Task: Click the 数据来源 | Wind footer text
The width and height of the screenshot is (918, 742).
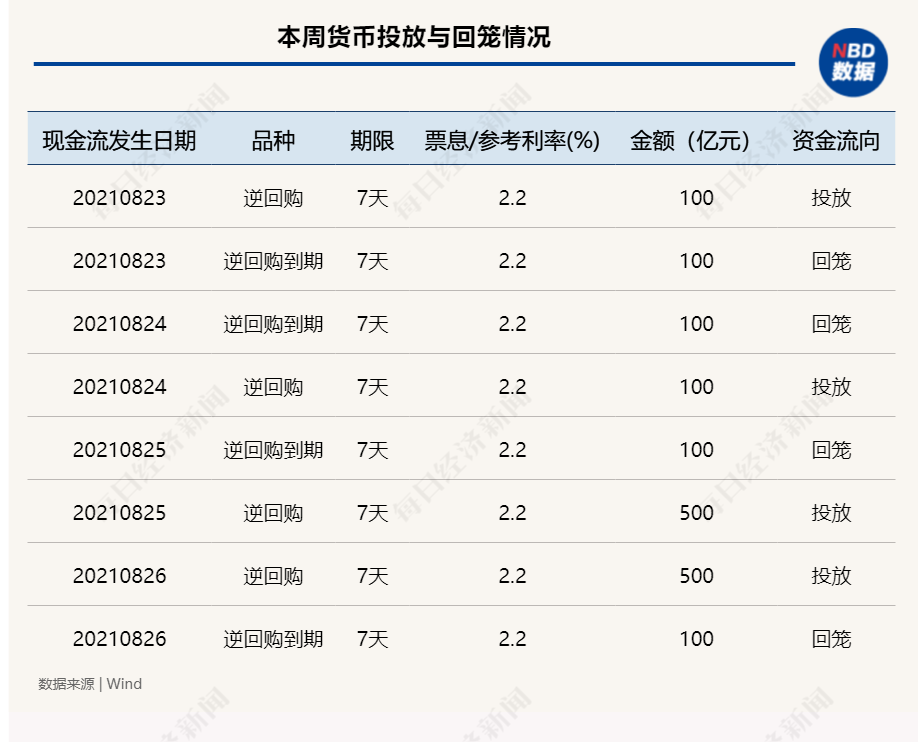Action: pyautogui.click(x=90, y=684)
